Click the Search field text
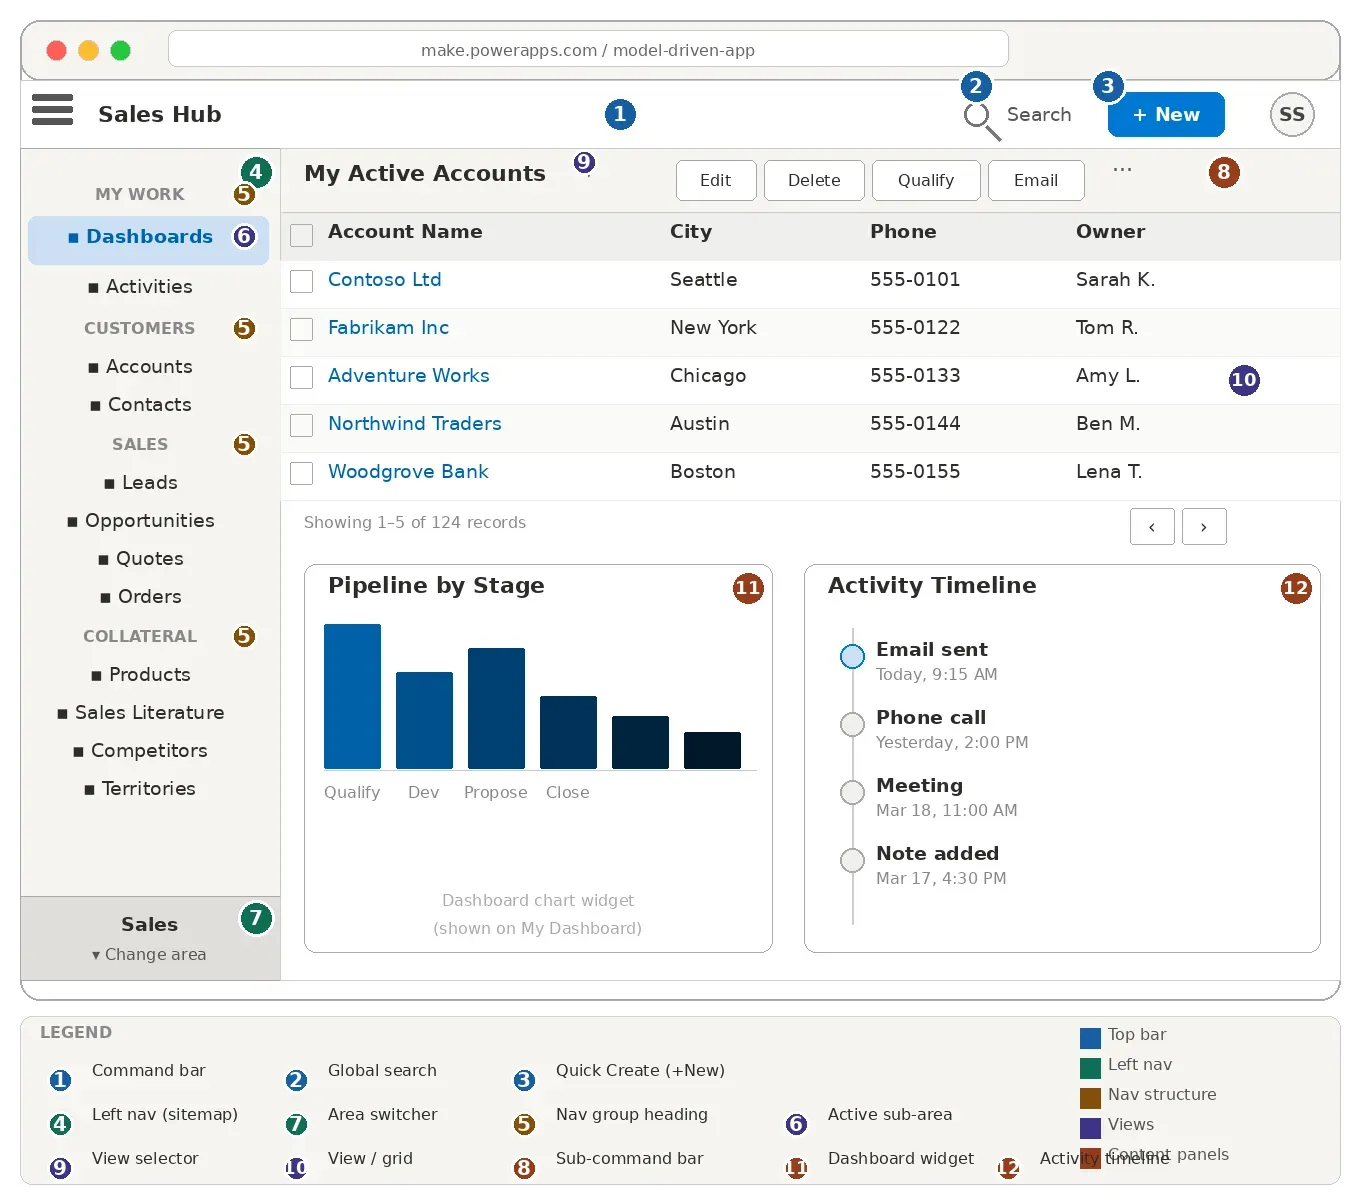The width and height of the screenshot is (1360, 1200). tap(1039, 115)
